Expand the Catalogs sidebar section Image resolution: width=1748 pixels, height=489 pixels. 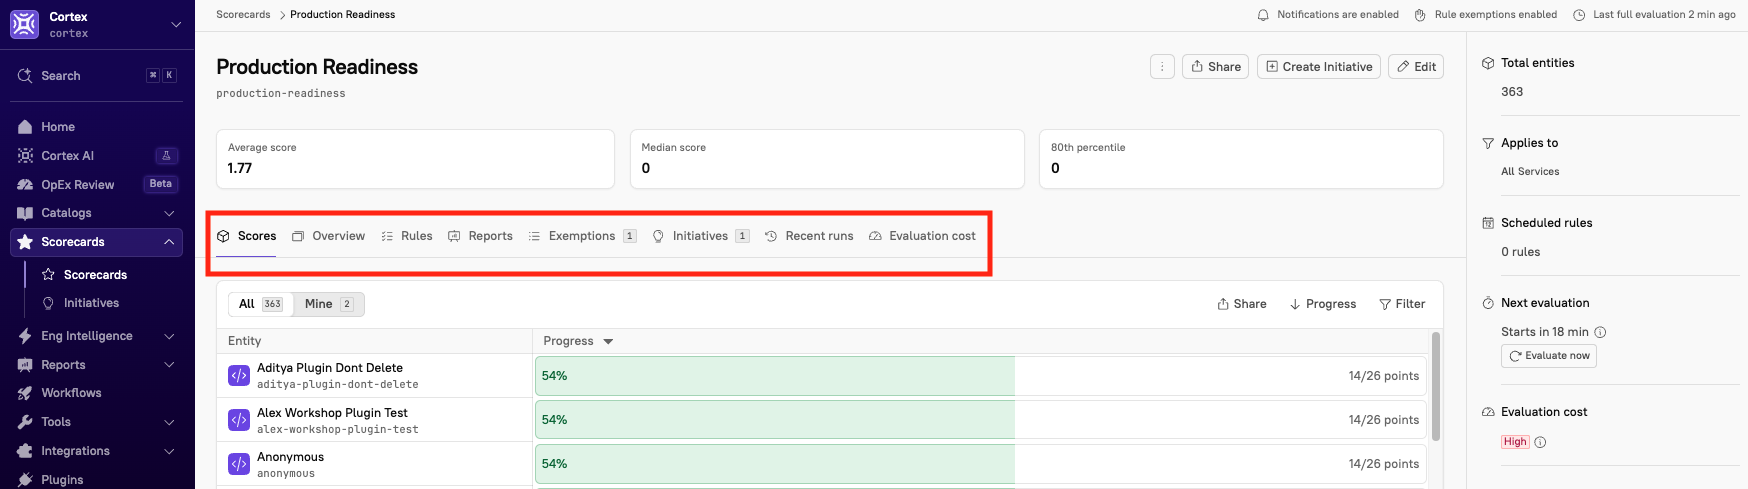[x=97, y=213]
